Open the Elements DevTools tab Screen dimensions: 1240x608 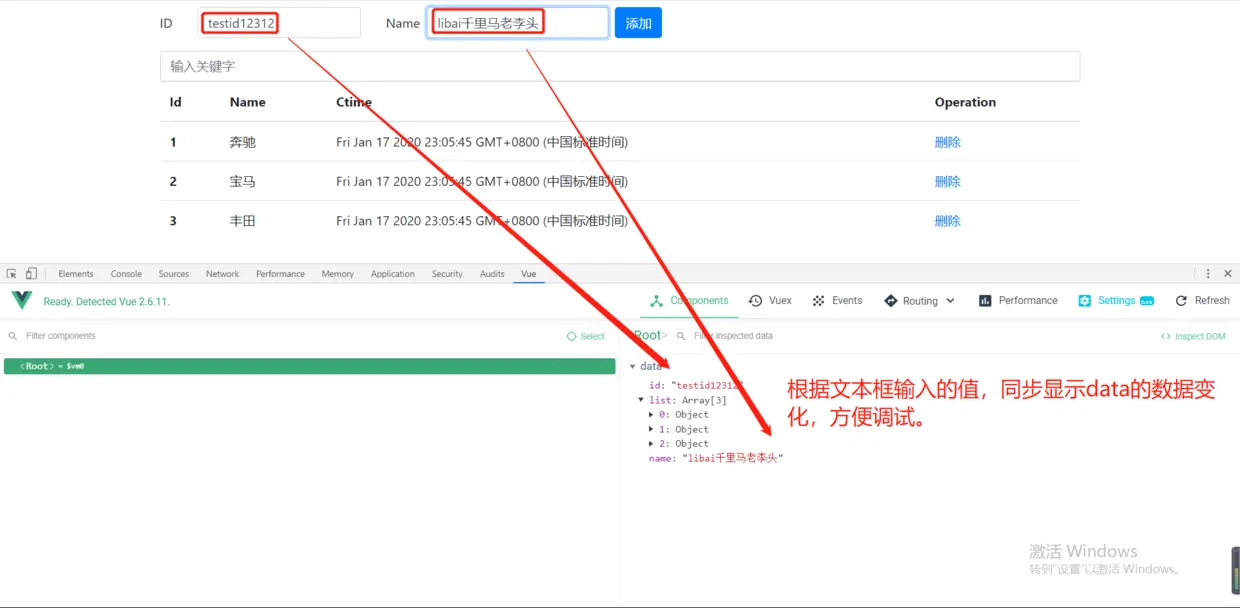76,273
